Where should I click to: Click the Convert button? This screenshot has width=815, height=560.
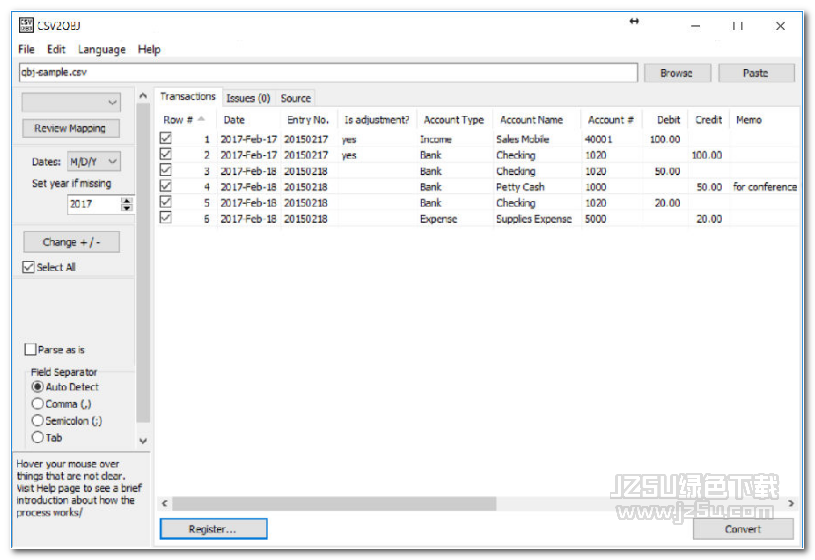pos(743,529)
